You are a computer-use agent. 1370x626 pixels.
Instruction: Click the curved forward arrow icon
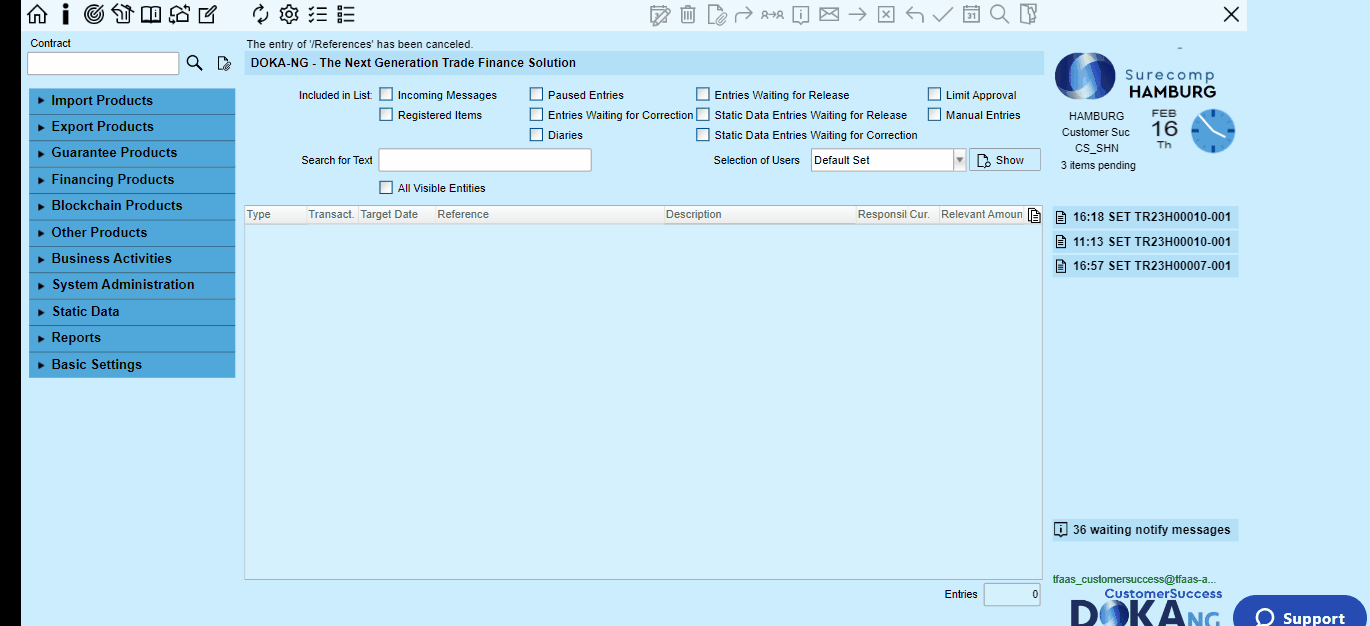click(743, 14)
